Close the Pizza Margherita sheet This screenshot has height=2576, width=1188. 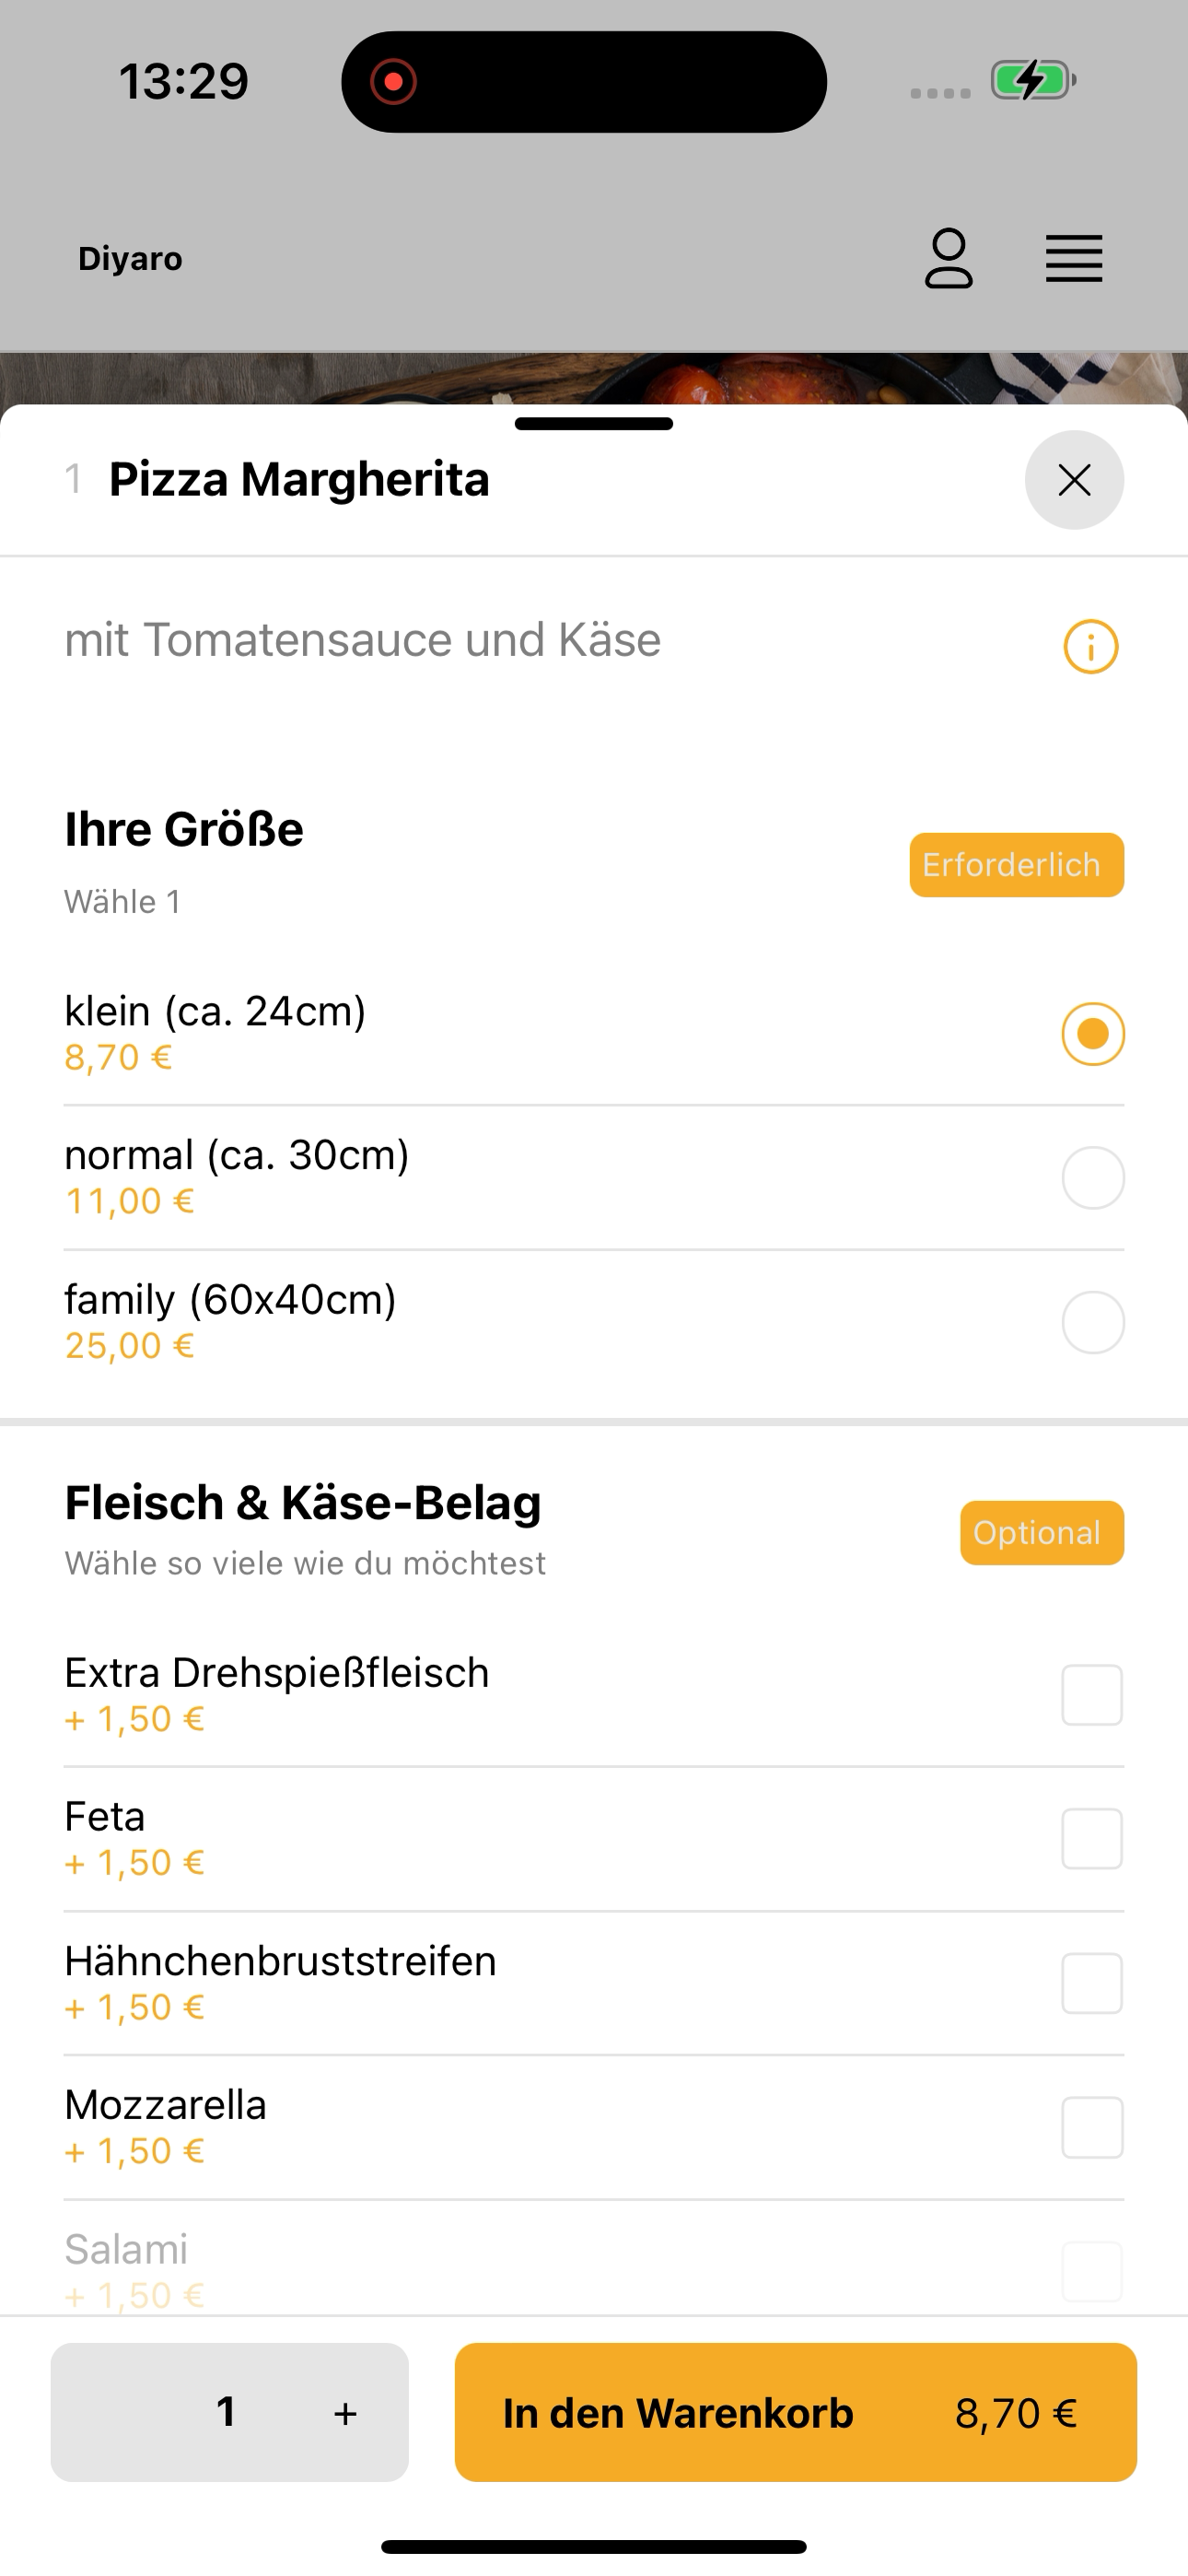tap(1074, 480)
